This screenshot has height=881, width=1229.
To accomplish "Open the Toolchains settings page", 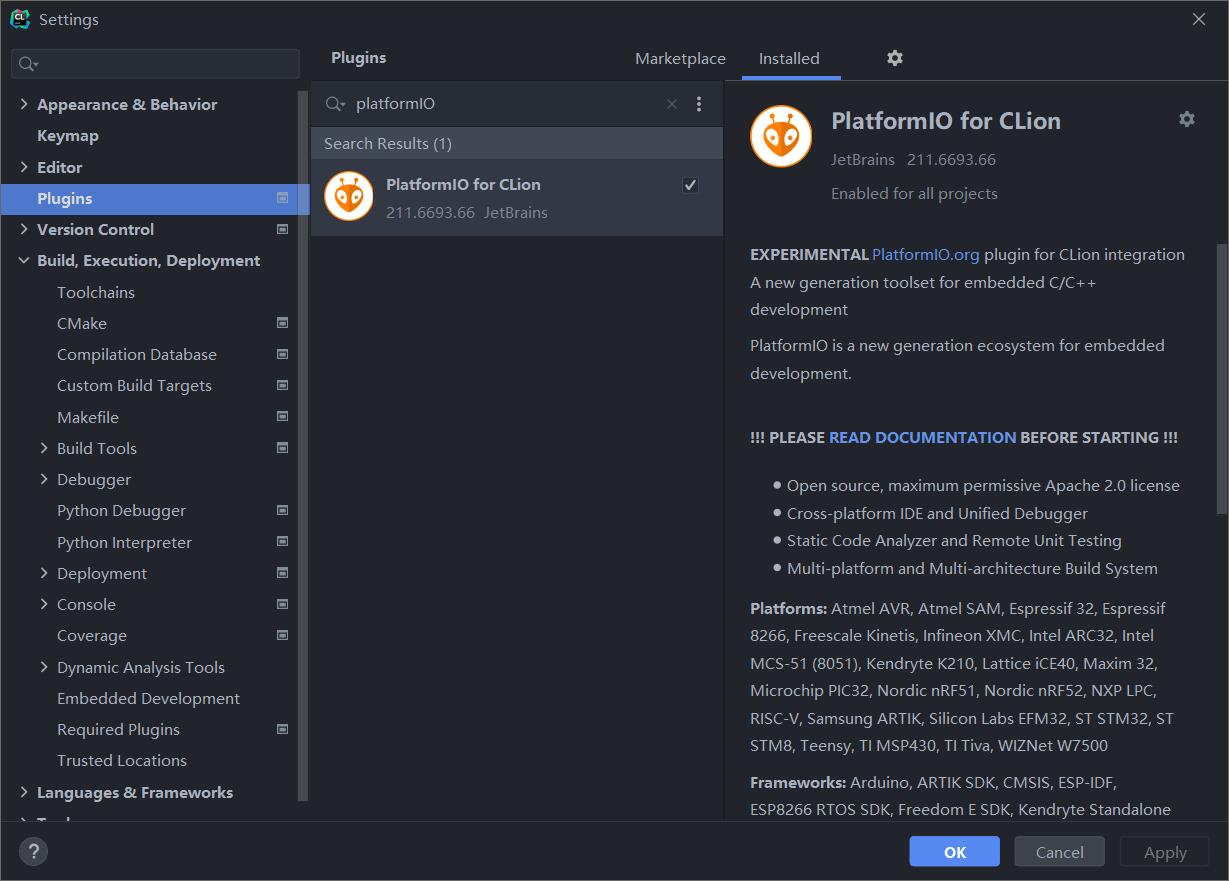I will pyautogui.click(x=96, y=292).
